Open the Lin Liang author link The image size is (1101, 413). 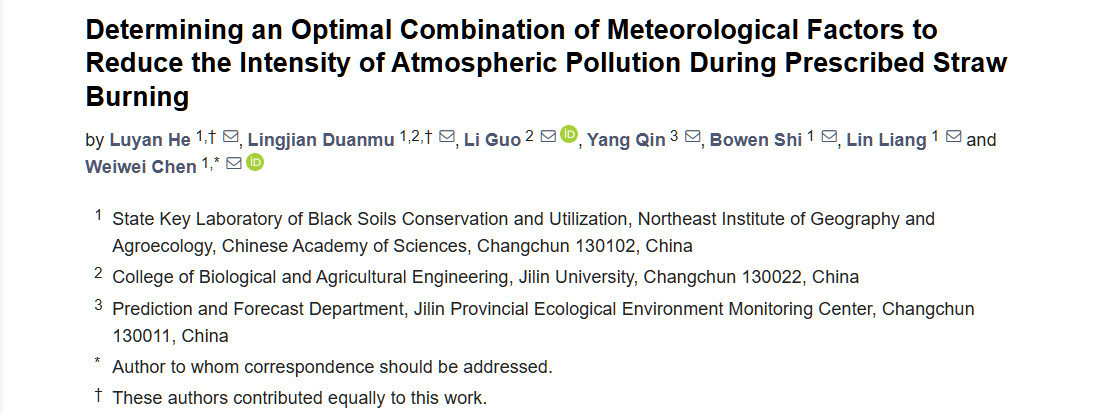[886, 140]
